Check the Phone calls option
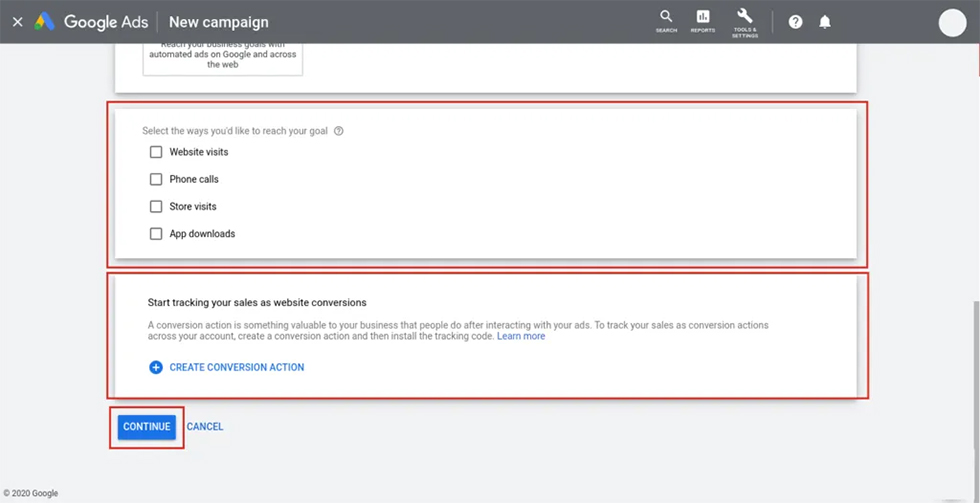 tap(156, 179)
